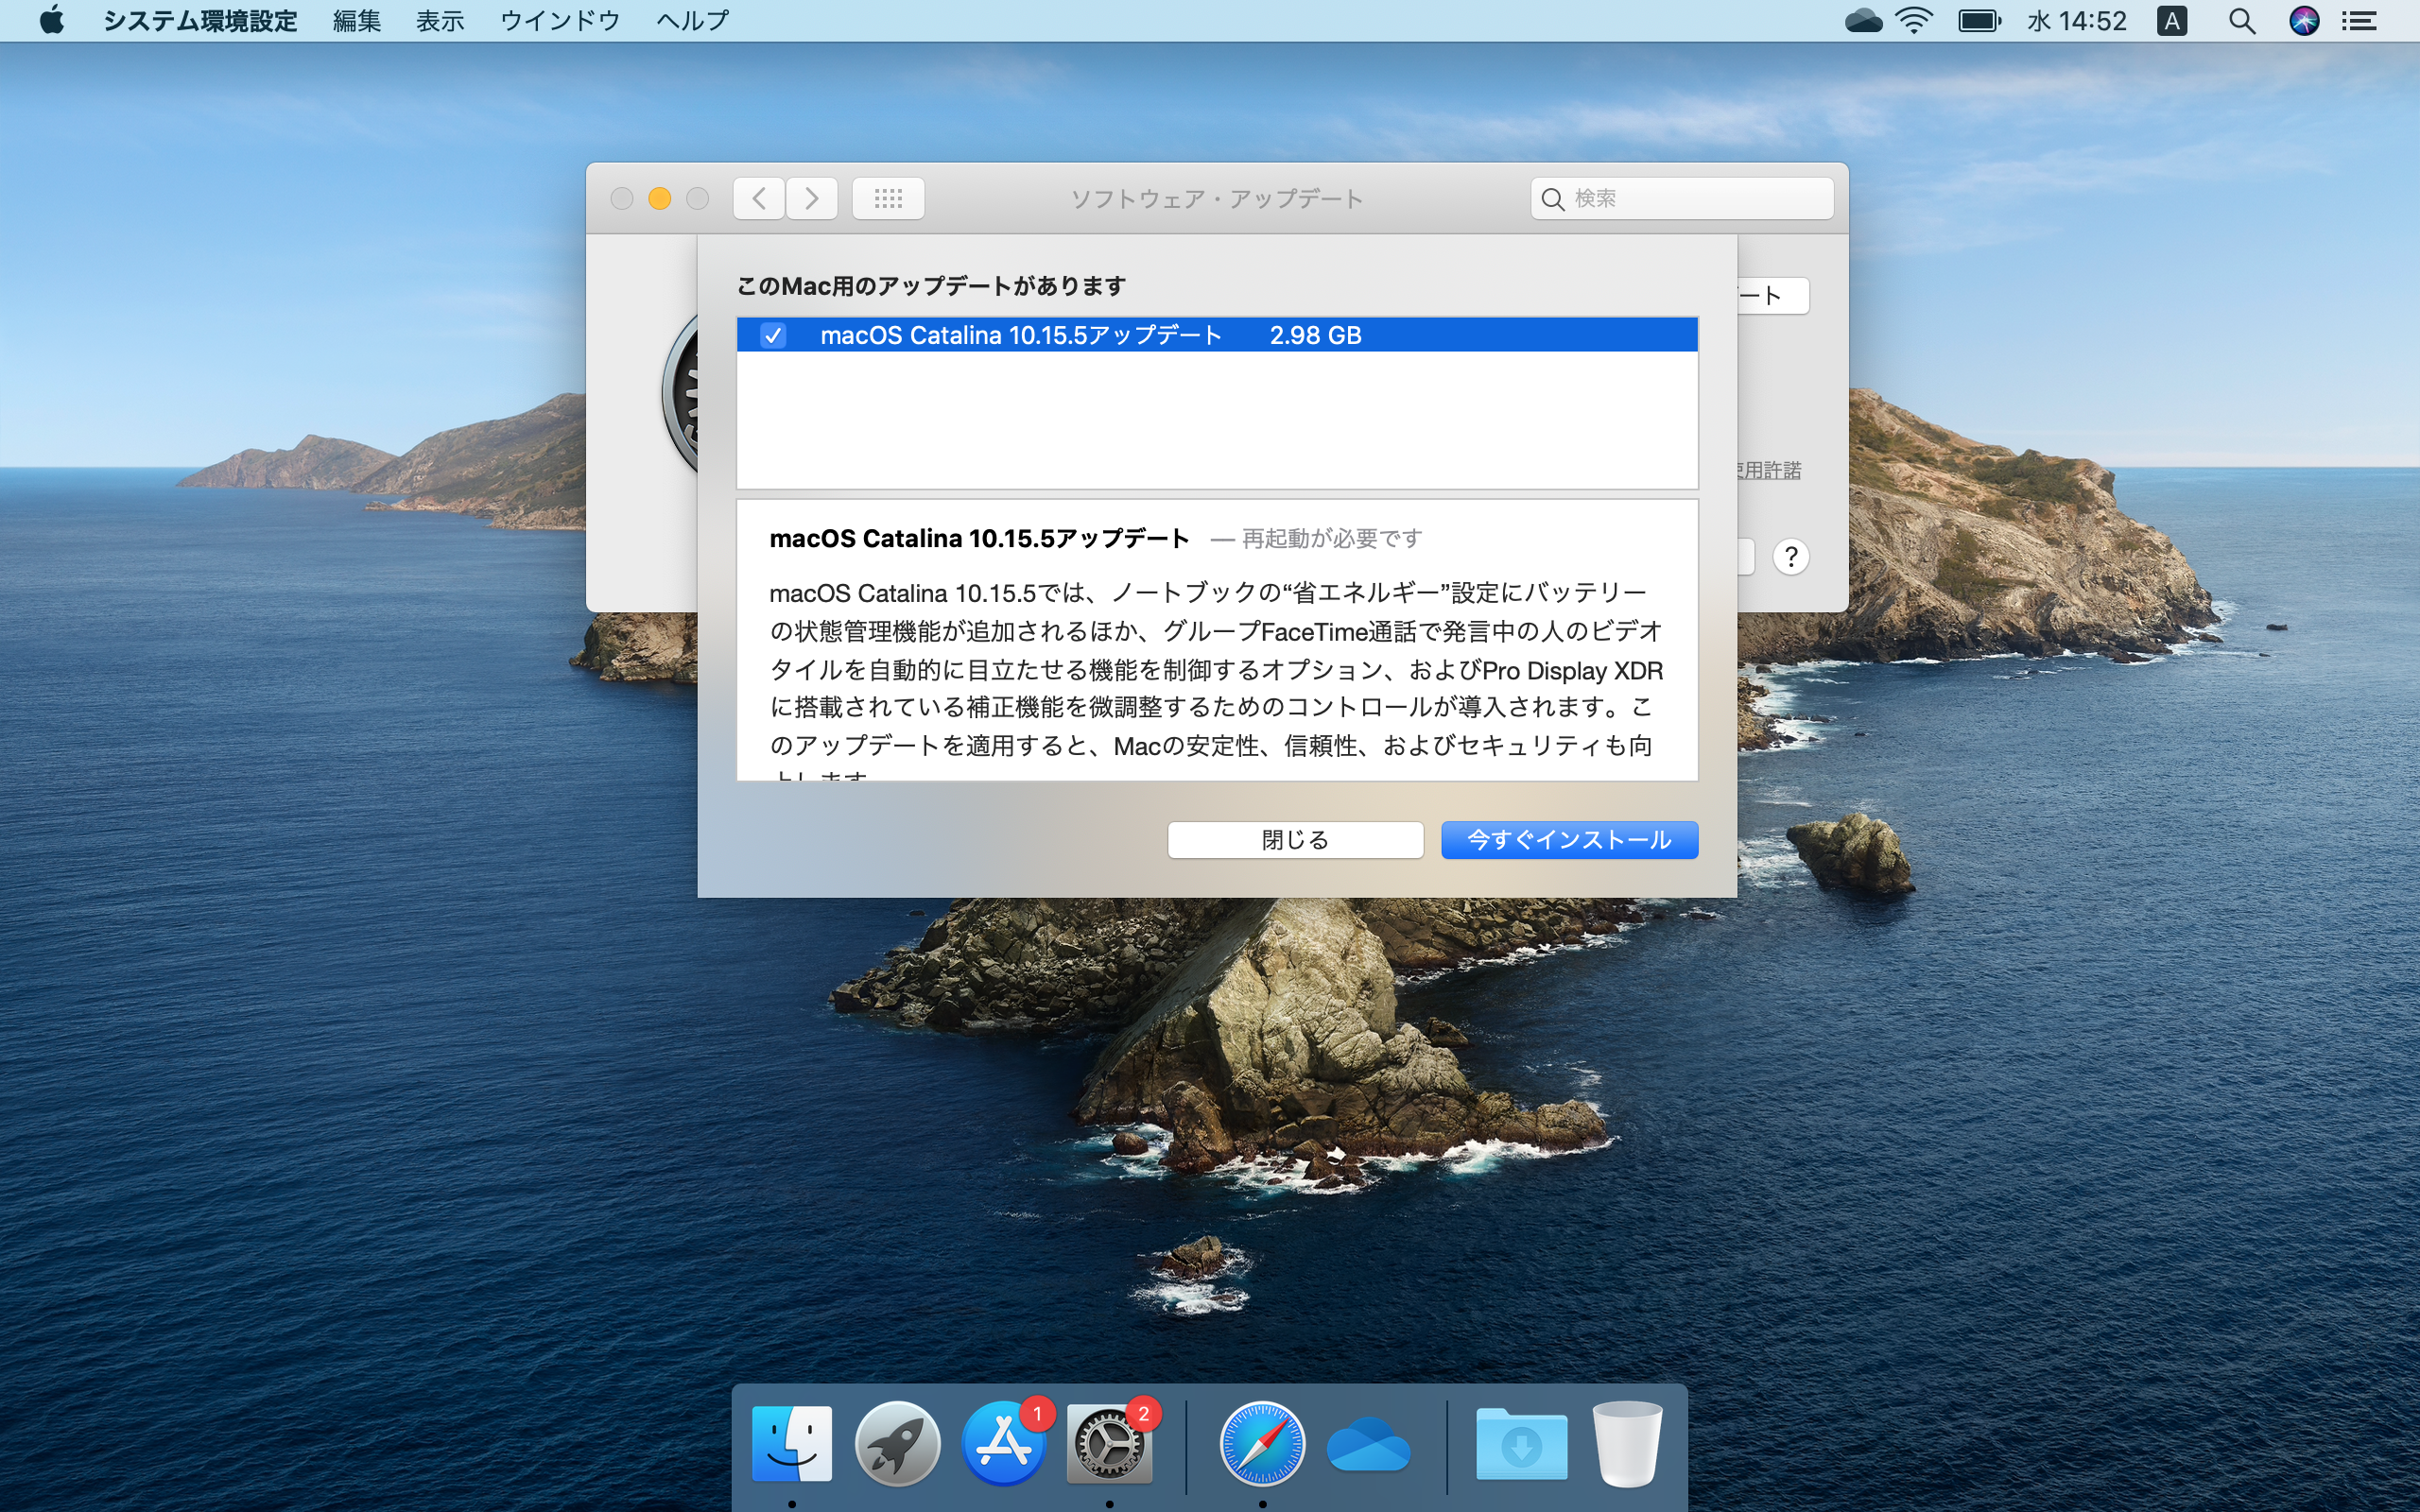
Task: Click 今すぐインストール to start the update
Action: tap(1568, 840)
